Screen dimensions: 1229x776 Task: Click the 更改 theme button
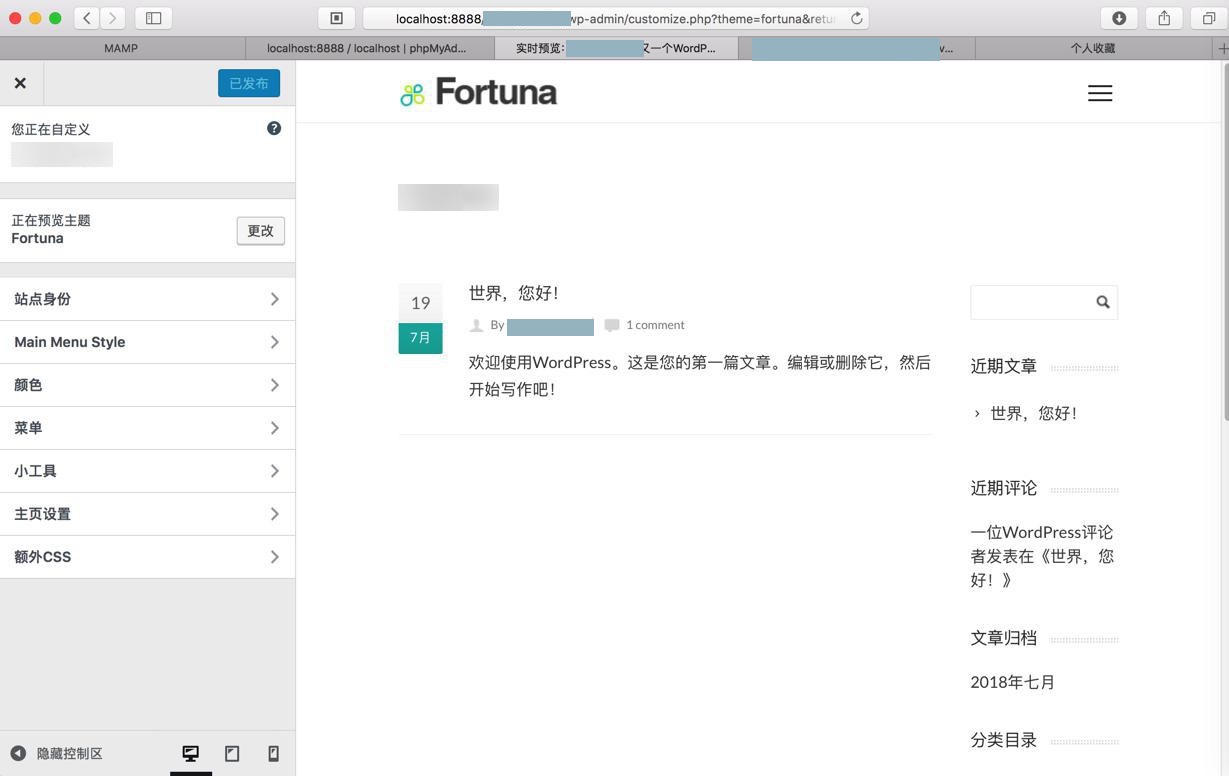pos(260,231)
